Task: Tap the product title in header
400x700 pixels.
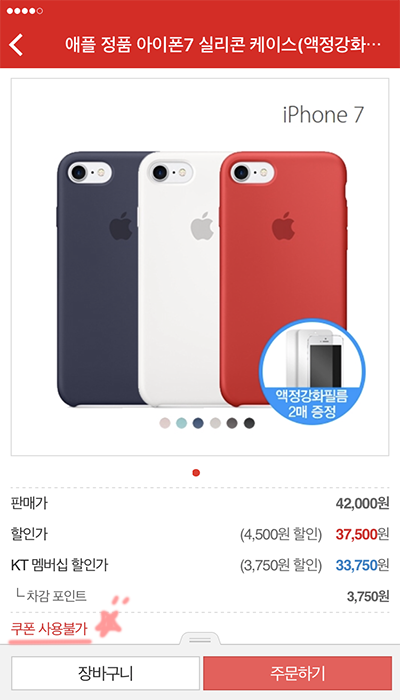Action: 222,45
